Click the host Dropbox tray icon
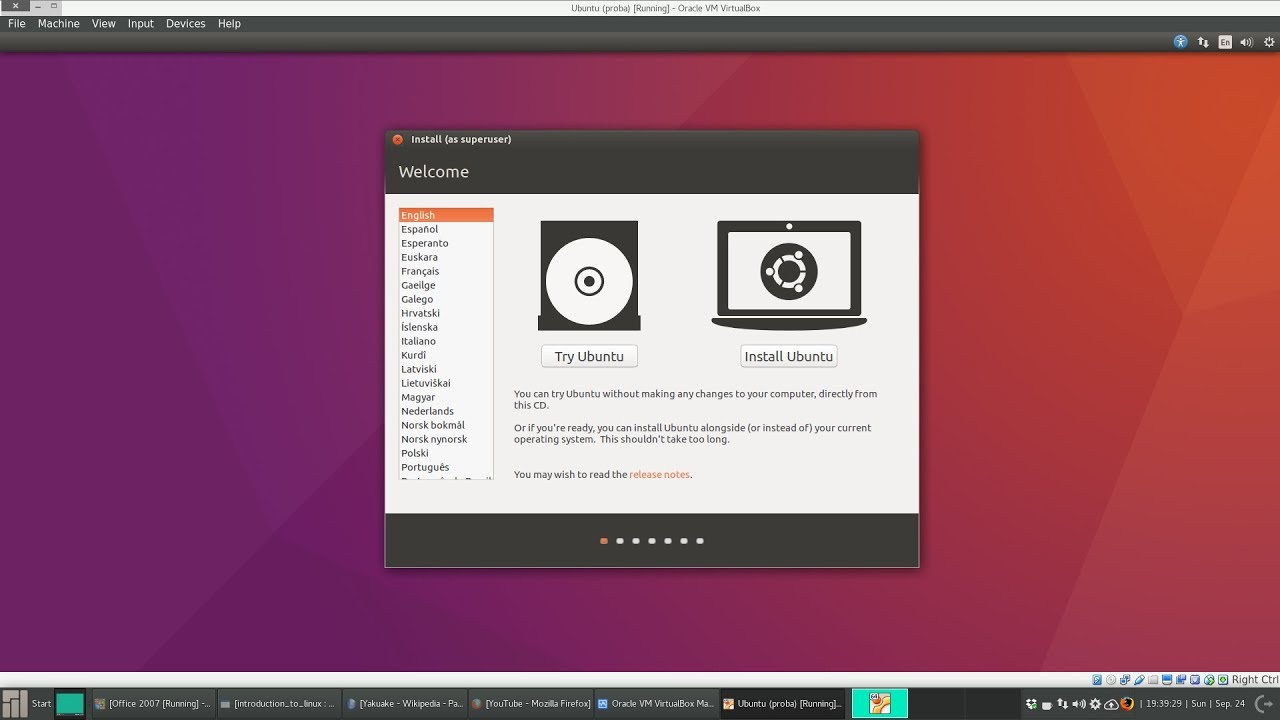The height and width of the screenshot is (720, 1280). (1032, 704)
